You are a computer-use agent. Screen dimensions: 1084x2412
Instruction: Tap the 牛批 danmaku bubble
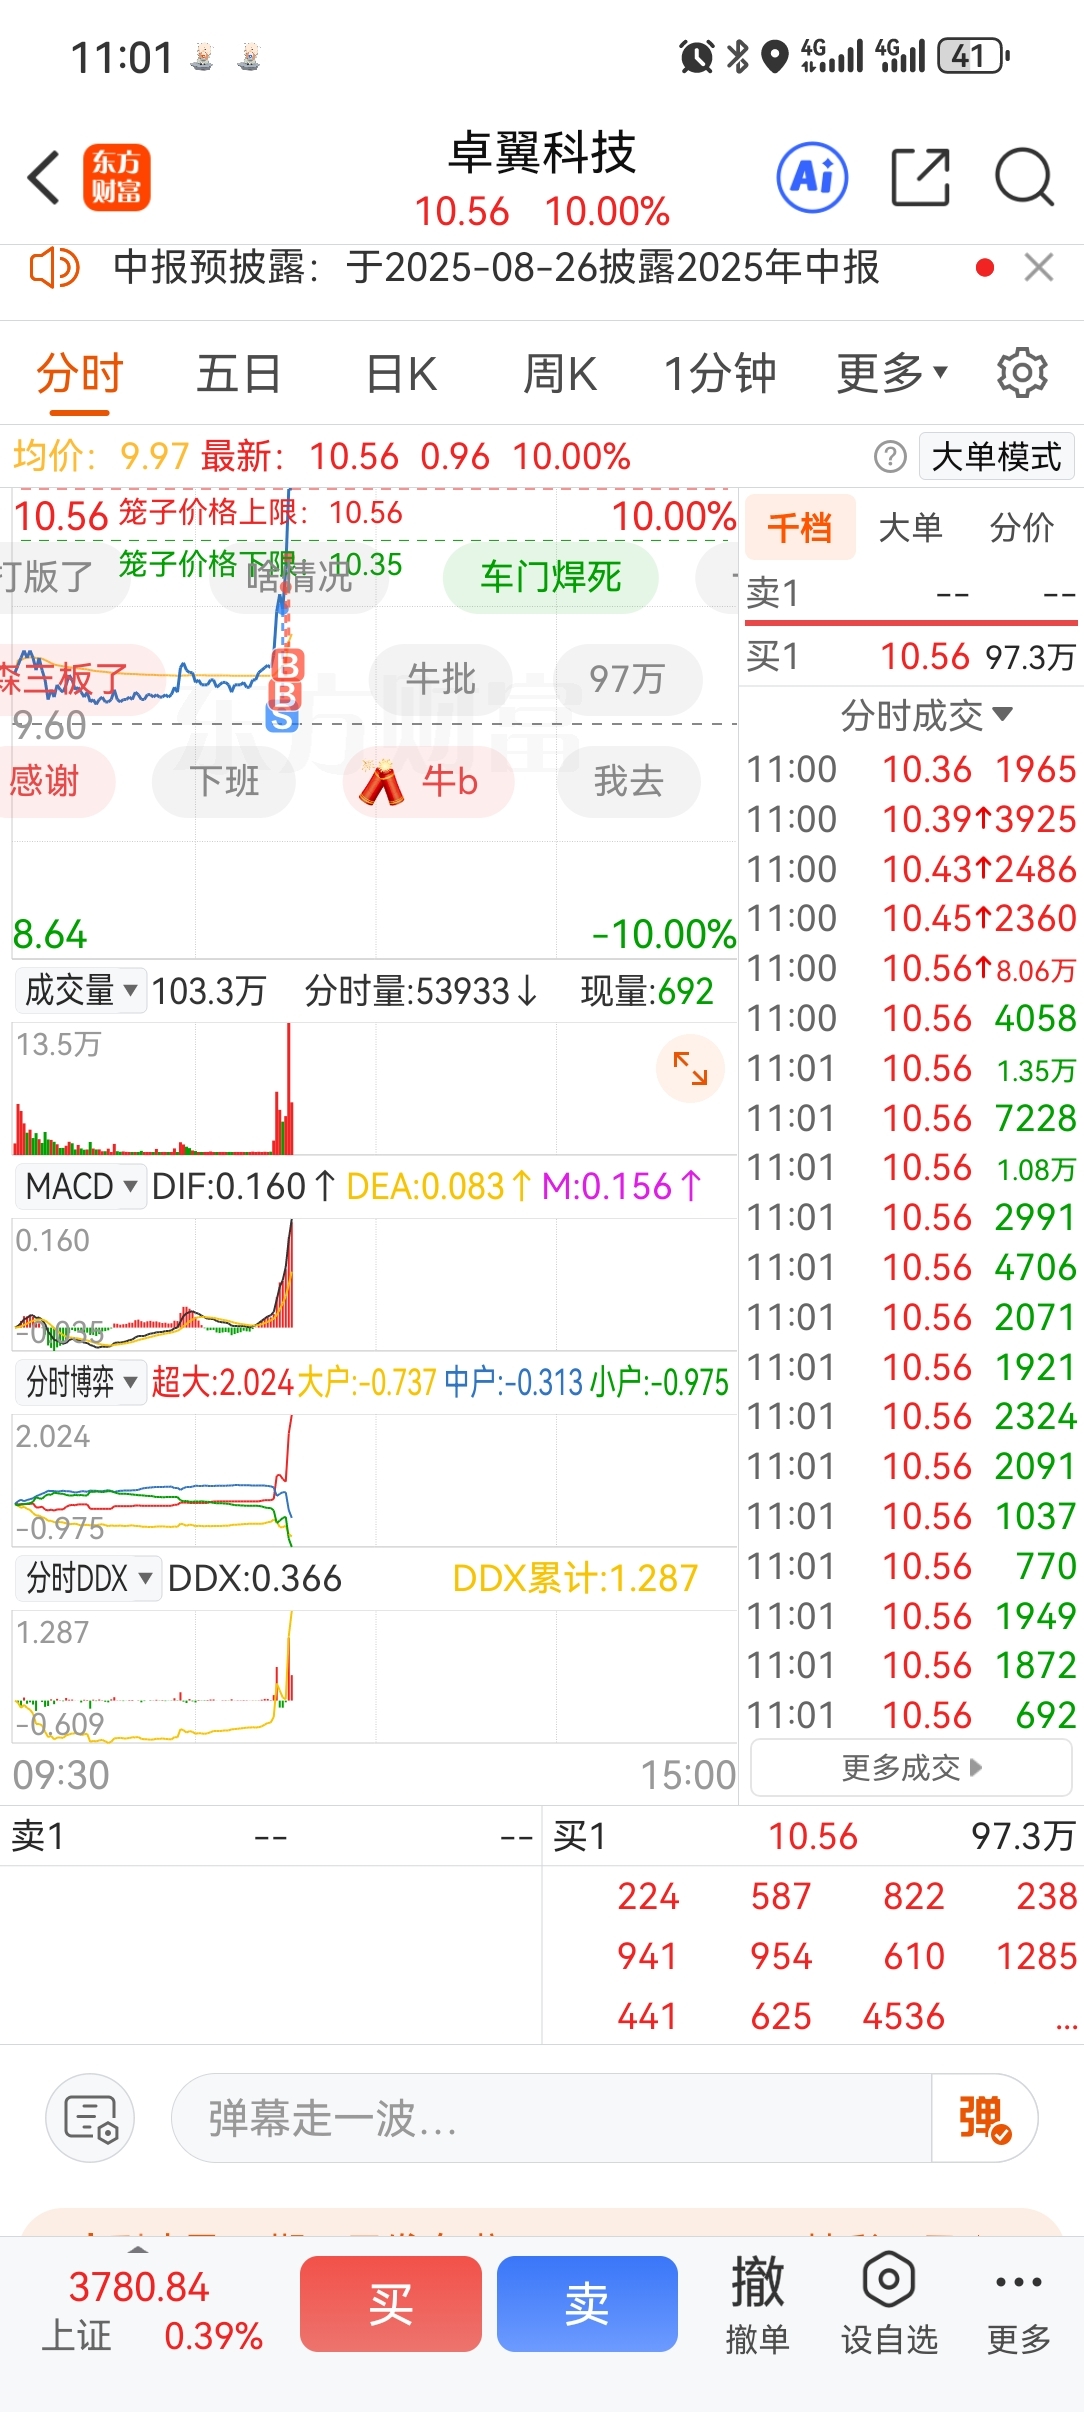coord(440,679)
